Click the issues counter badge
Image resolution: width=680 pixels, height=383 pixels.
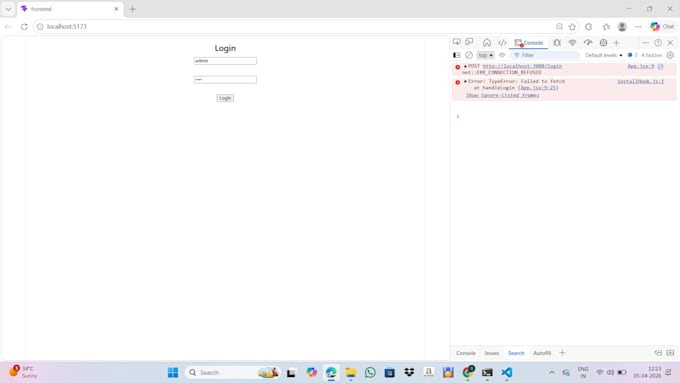click(632, 55)
